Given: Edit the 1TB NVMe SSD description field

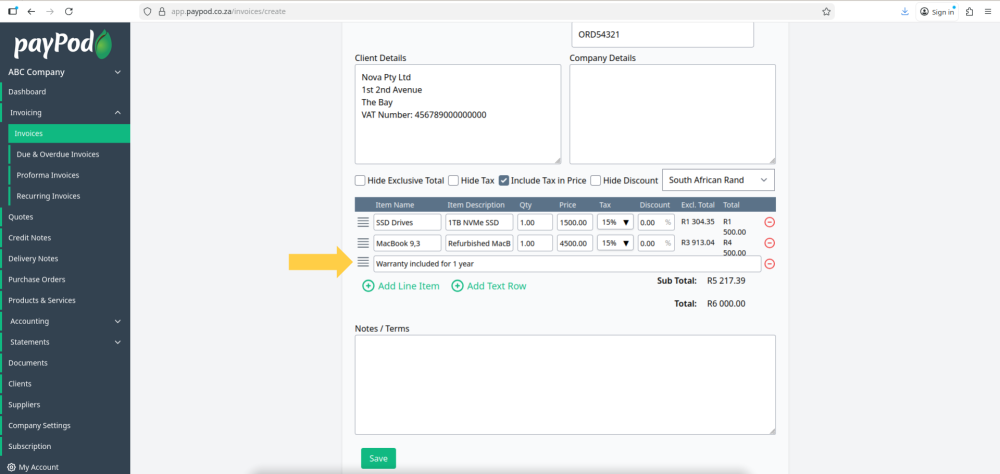Looking at the screenshot, I should click(x=480, y=223).
